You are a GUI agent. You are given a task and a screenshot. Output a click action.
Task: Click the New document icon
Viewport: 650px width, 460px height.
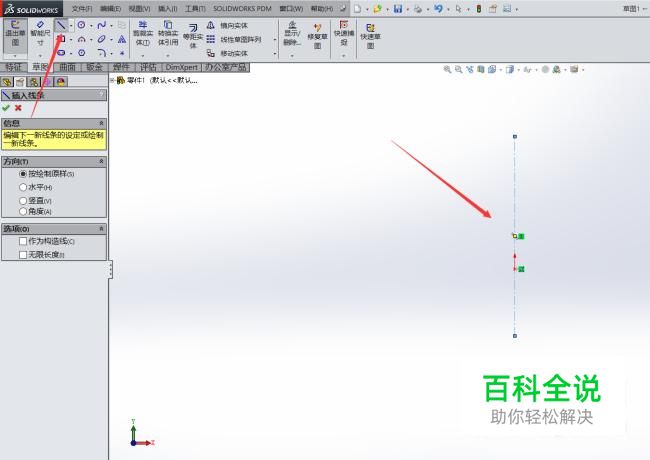[x=357, y=9]
